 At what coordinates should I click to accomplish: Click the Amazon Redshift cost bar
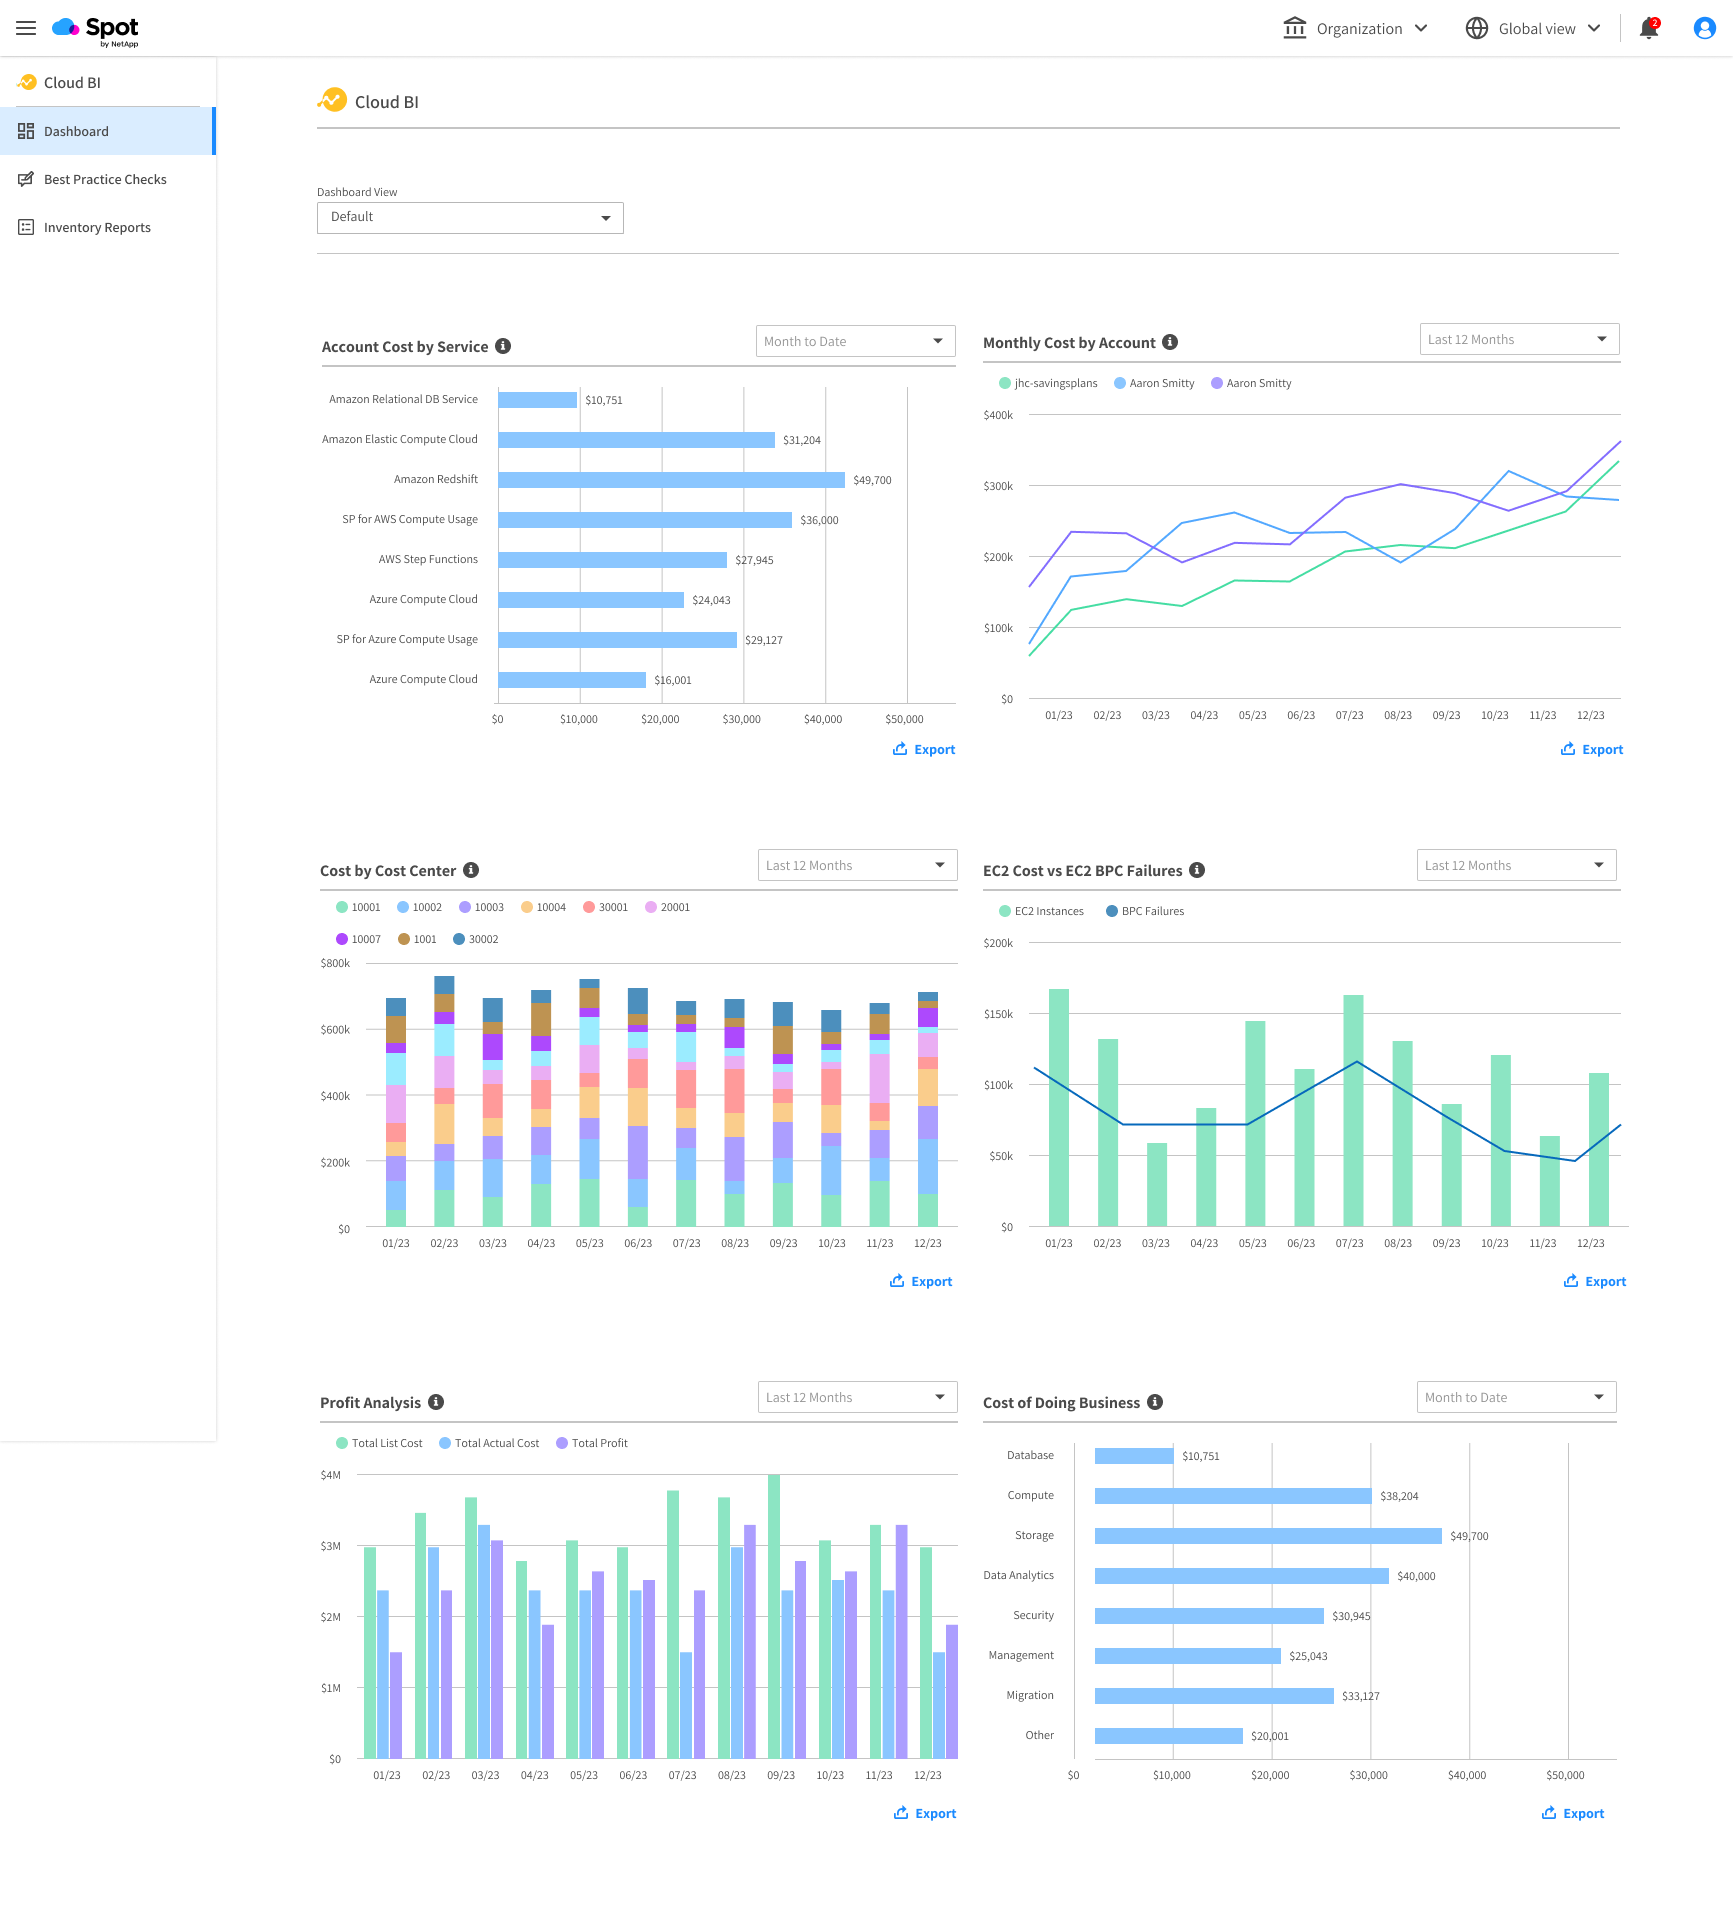click(671, 480)
